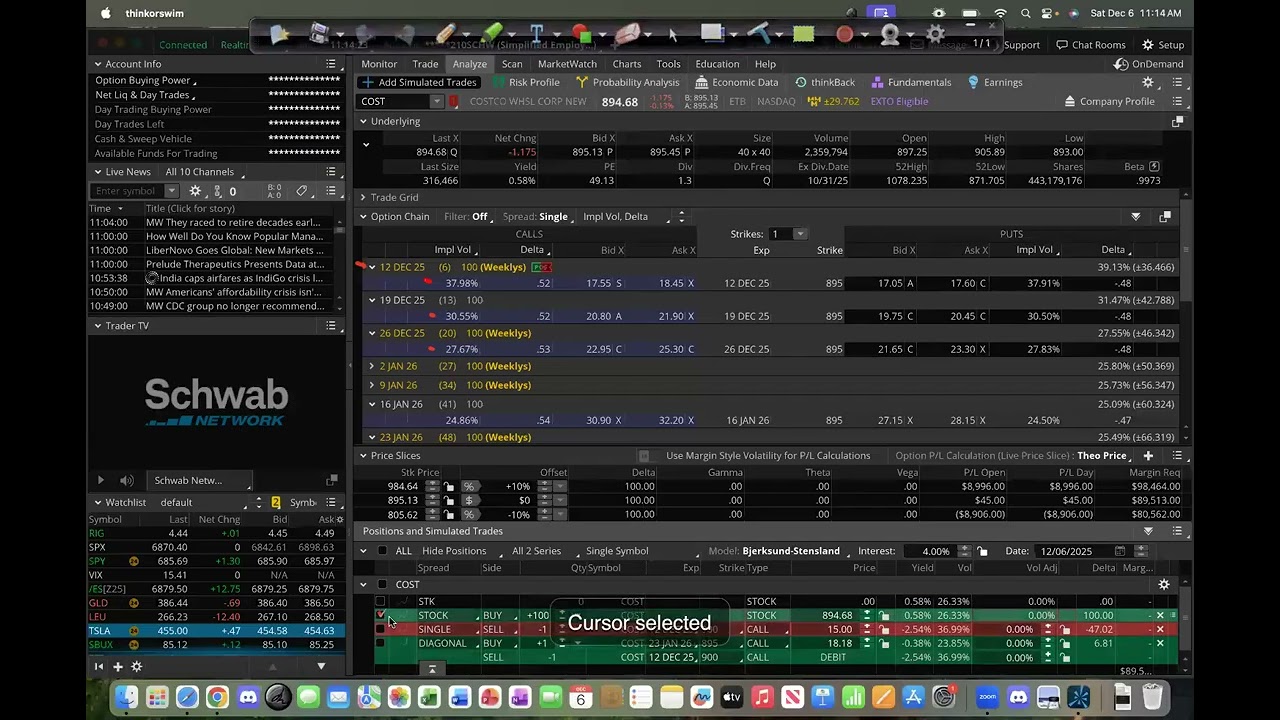Viewport: 1280px width, 720px height.
Task: Open Watchlist panel menu icon
Action: point(330,503)
